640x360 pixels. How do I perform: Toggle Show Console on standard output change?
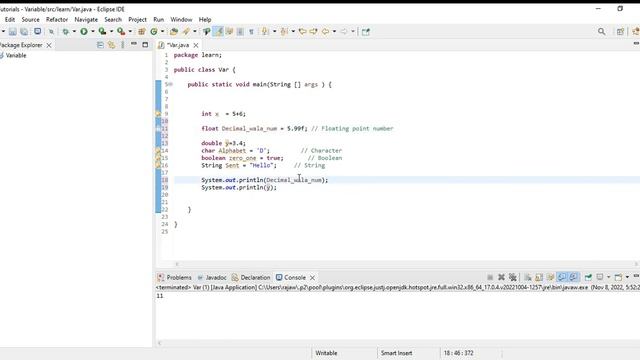pos(562,277)
